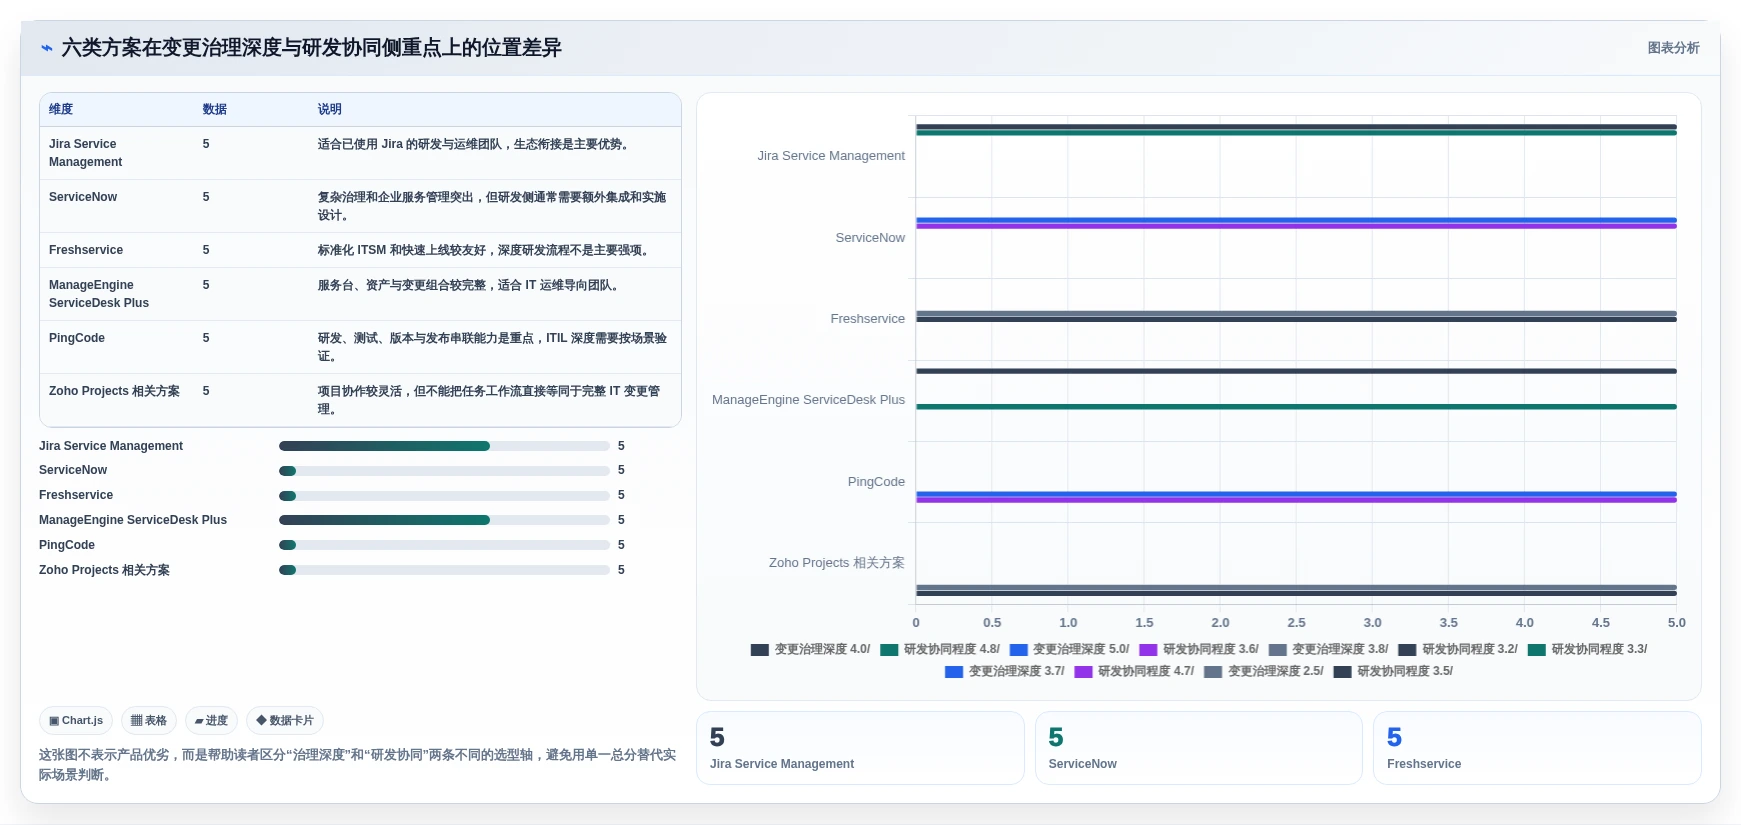This screenshot has width=1741, height=825.
Task: Select the Chart.js tag chip
Action: pyautogui.click(x=76, y=720)
